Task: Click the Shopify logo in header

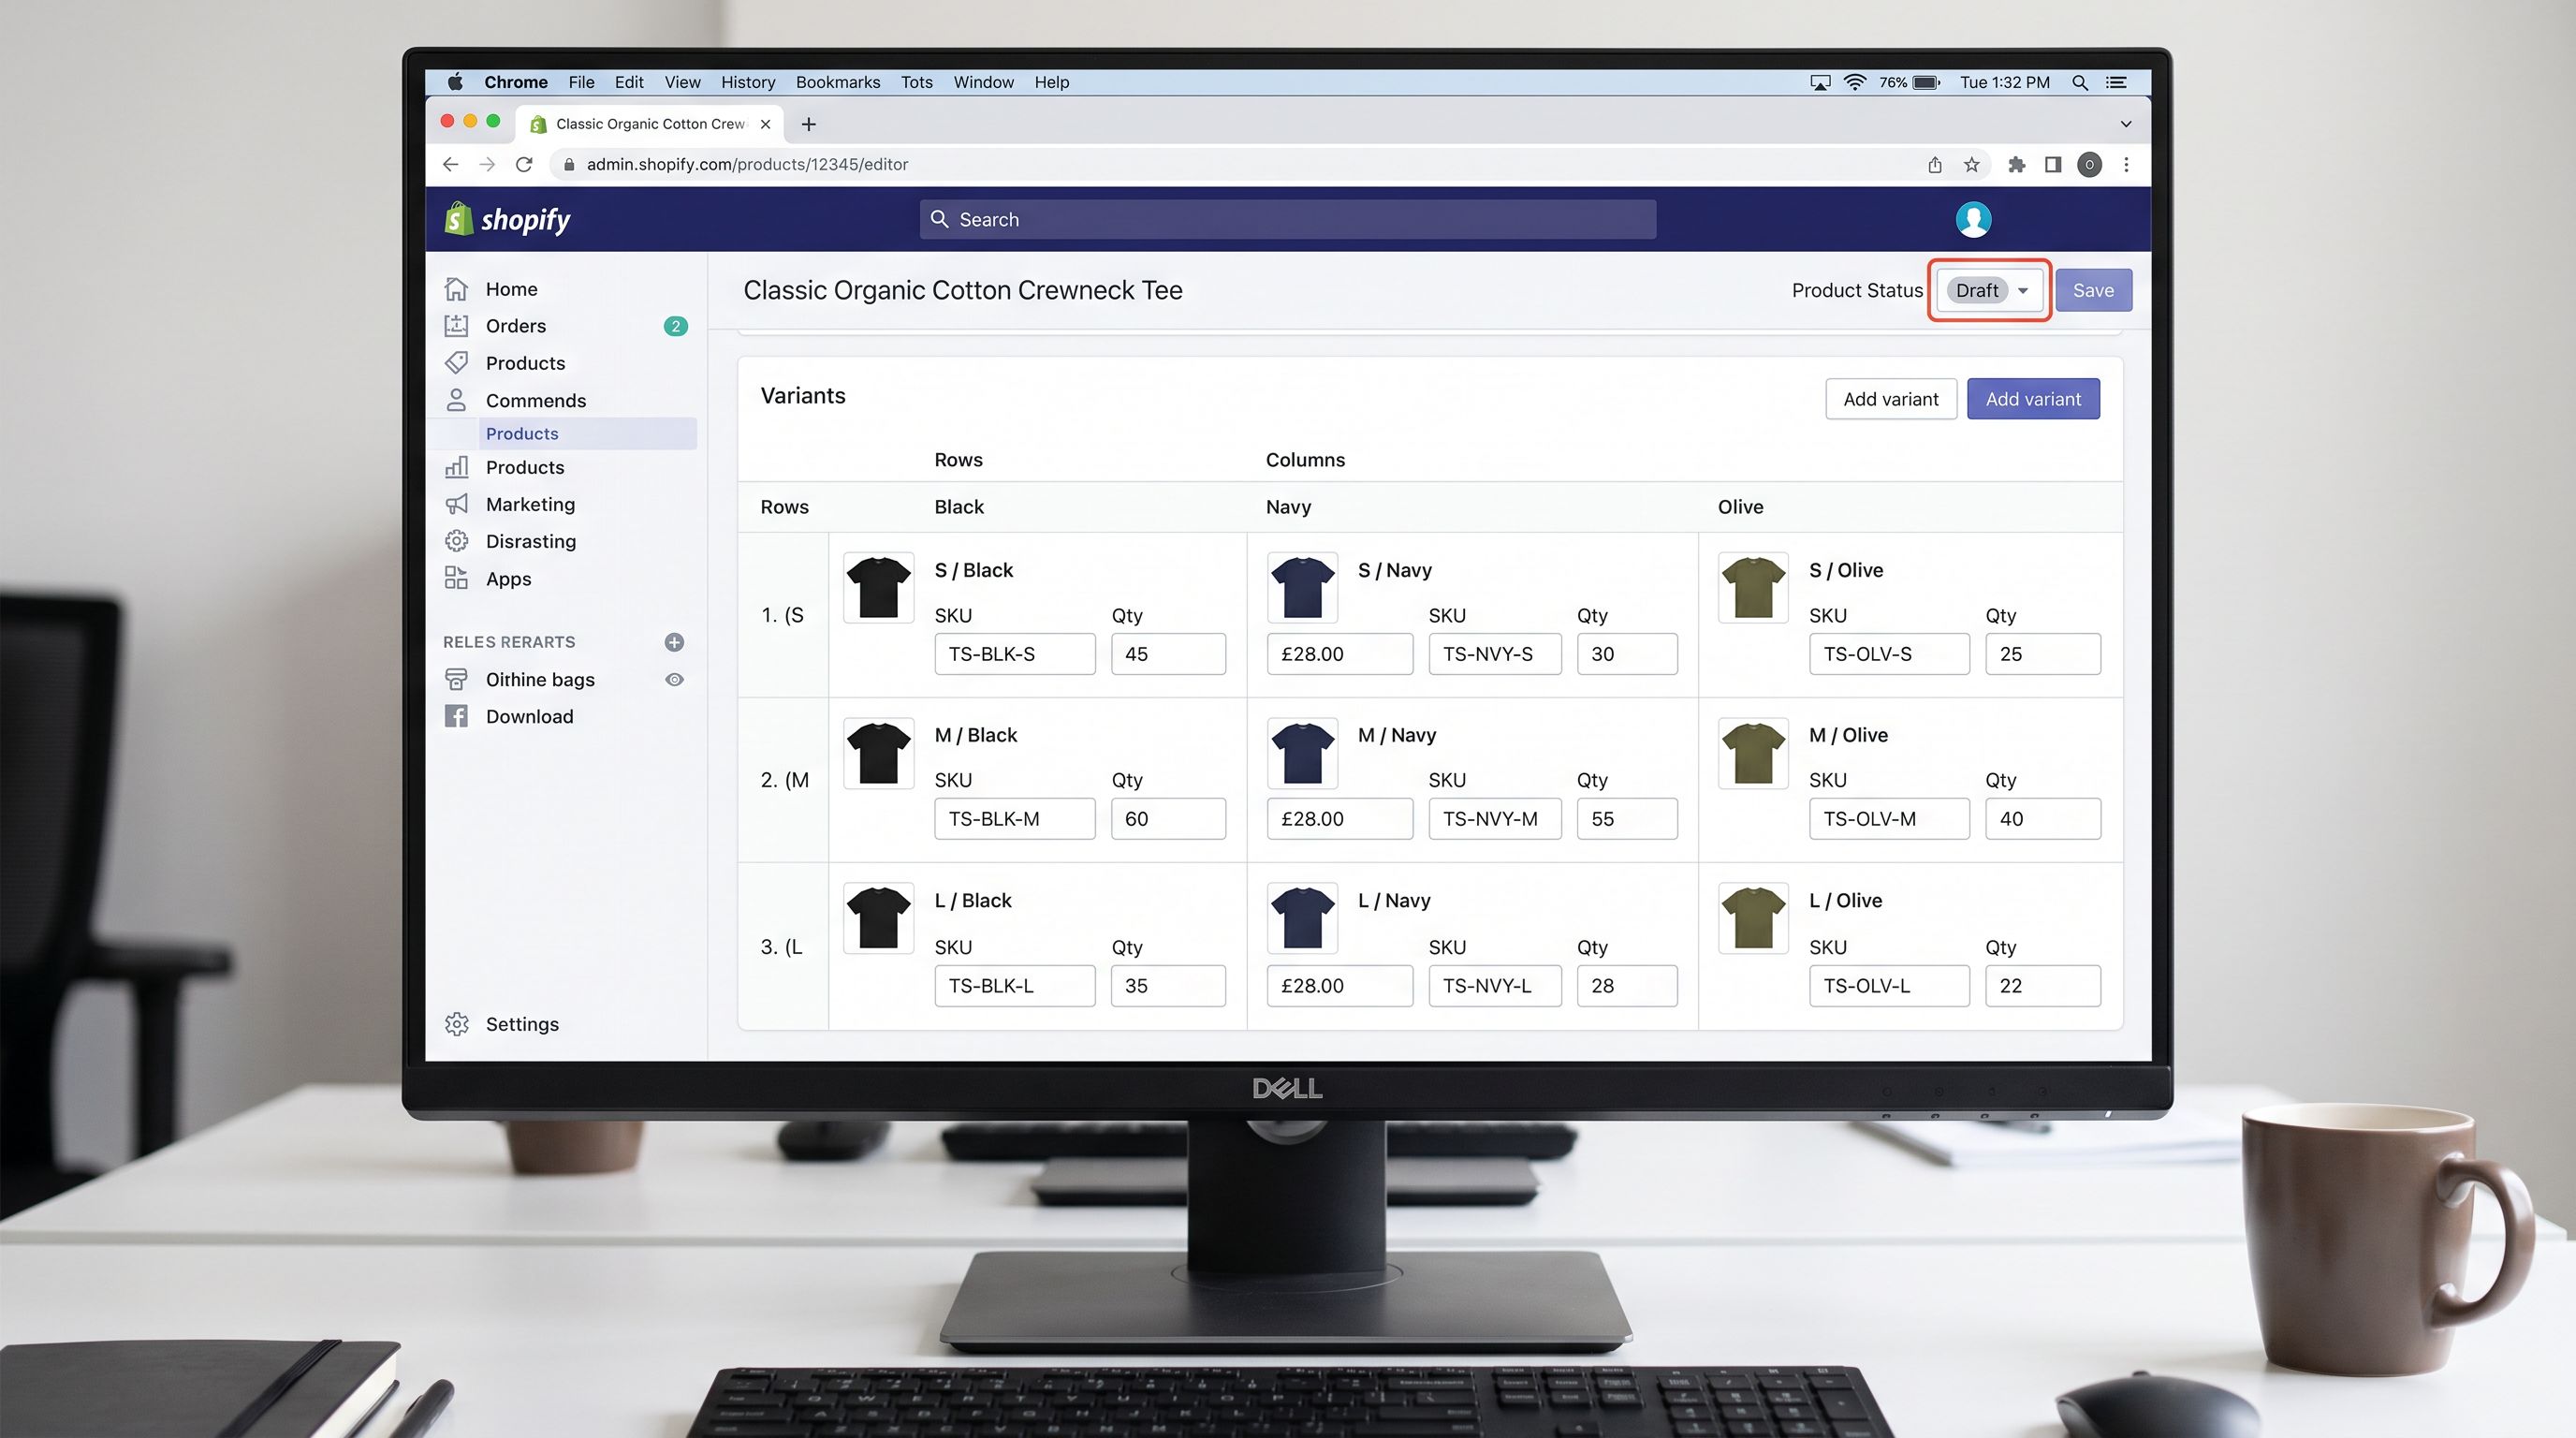Action: tap(507, 219)
